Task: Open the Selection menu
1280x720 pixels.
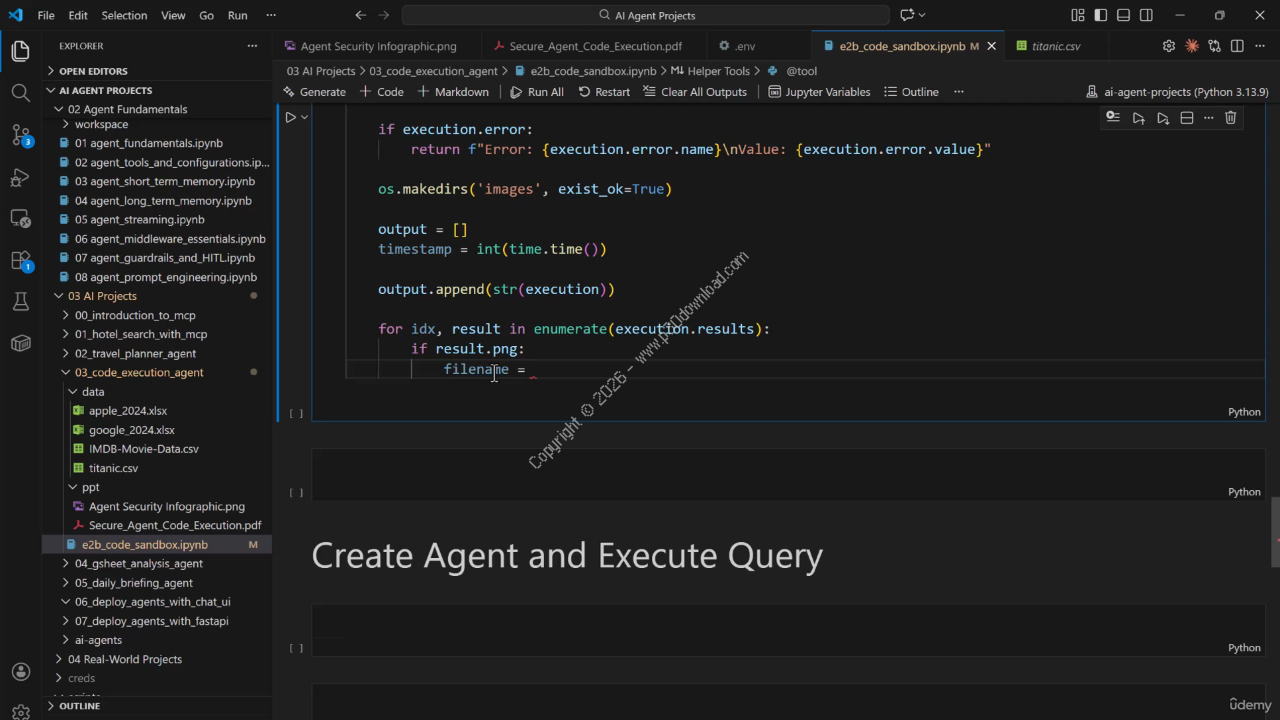Action: (x=124, y=15)
